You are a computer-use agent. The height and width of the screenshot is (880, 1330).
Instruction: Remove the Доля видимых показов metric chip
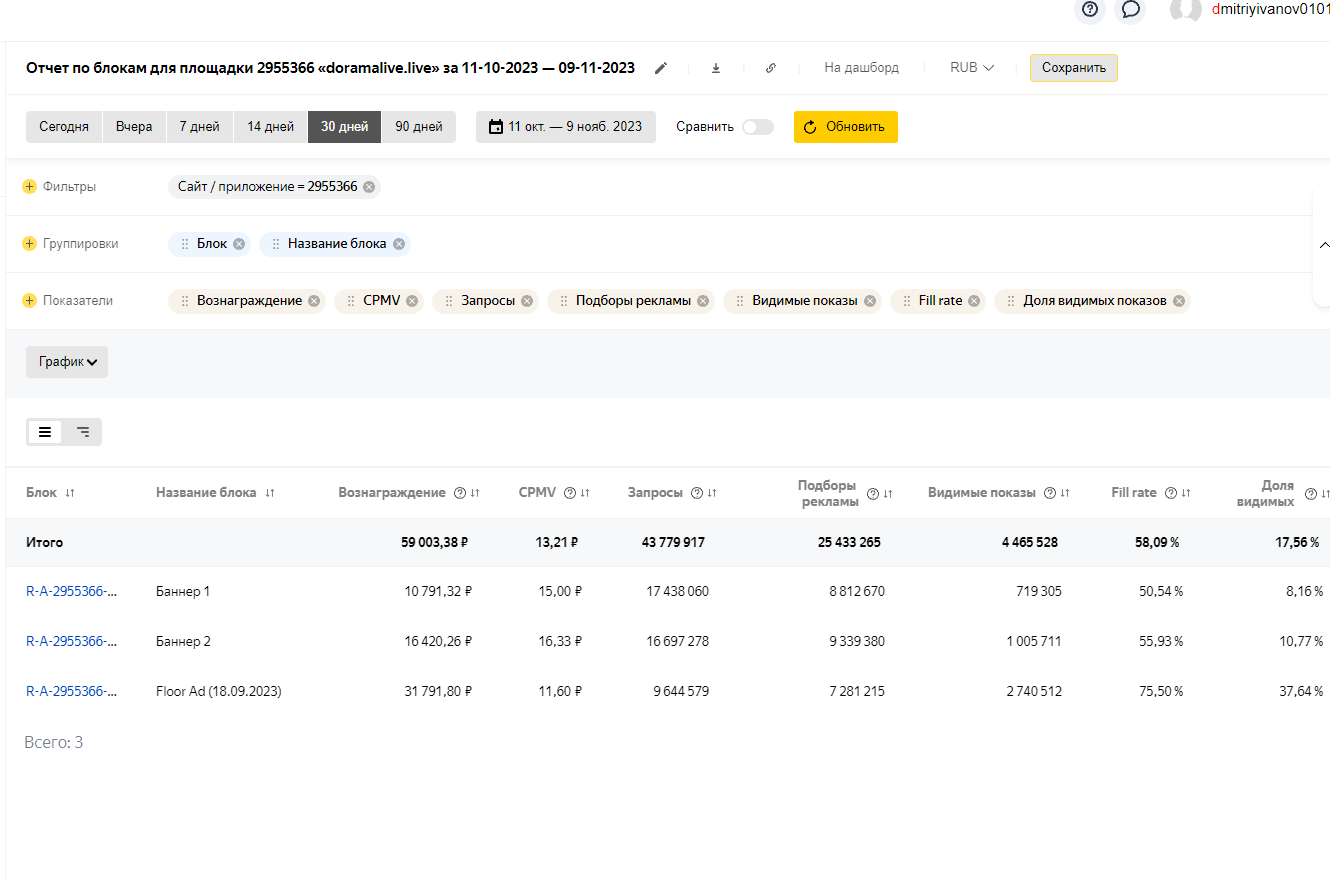coord(1179,301)
